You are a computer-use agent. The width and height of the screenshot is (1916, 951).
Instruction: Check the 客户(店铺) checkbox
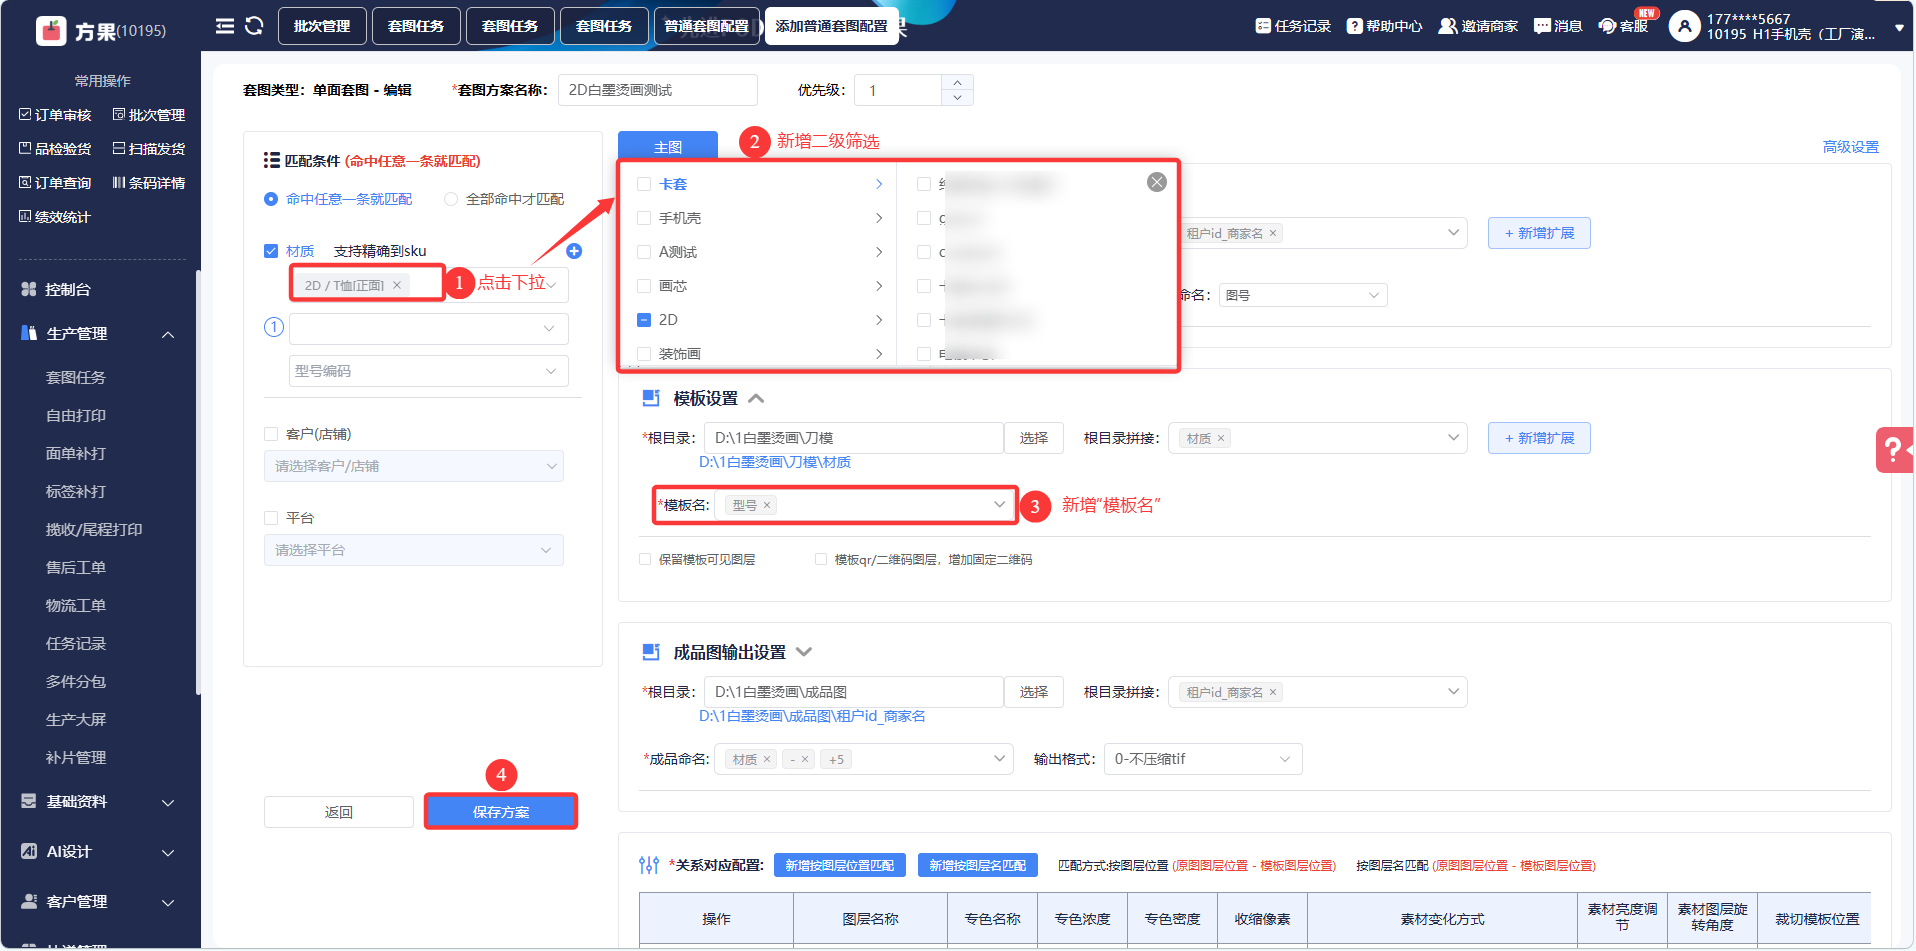(271, 434)
